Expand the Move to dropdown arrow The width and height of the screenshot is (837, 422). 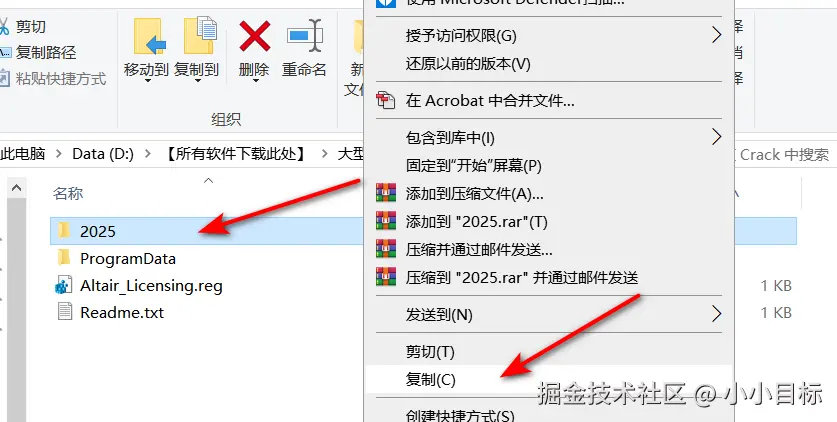(148, 81)
